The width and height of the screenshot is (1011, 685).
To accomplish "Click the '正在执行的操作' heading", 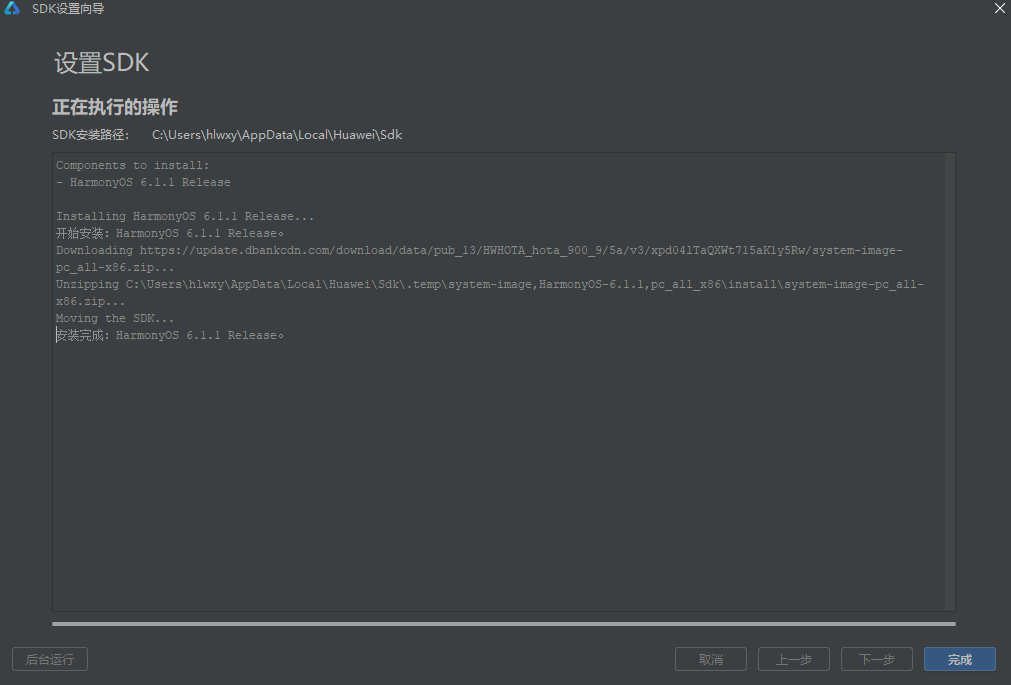I will 115,107.
